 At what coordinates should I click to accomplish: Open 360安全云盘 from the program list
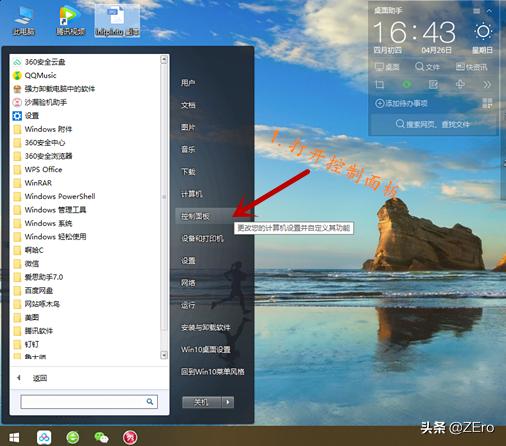click(39, 62)
